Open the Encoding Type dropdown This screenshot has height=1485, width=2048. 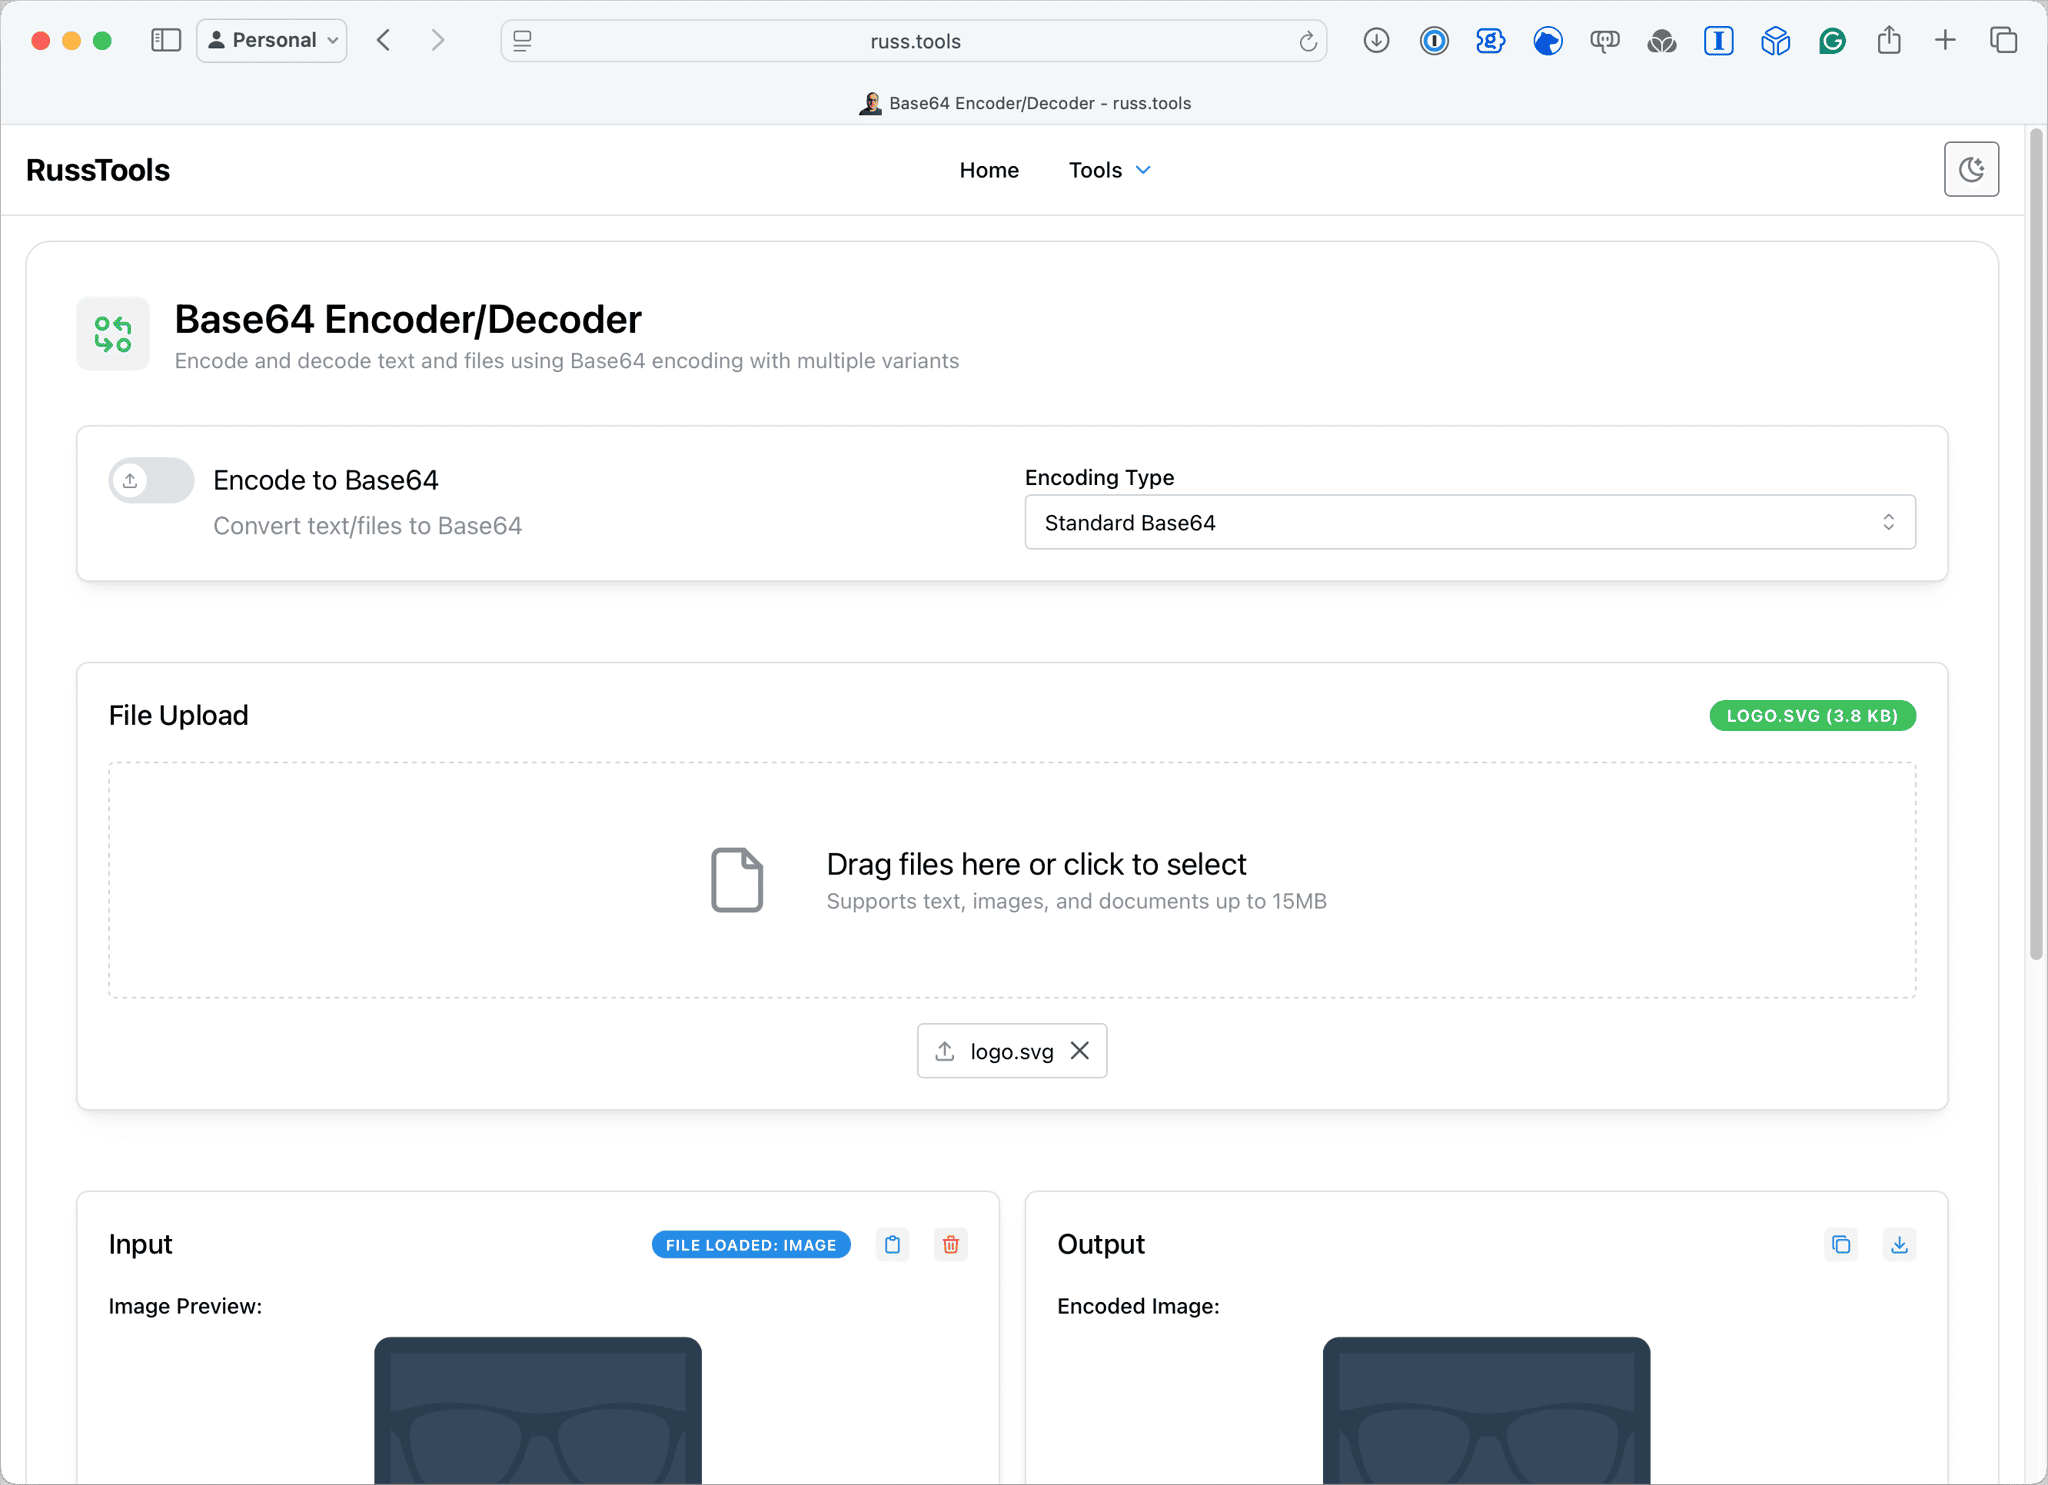coord(1469,523)
